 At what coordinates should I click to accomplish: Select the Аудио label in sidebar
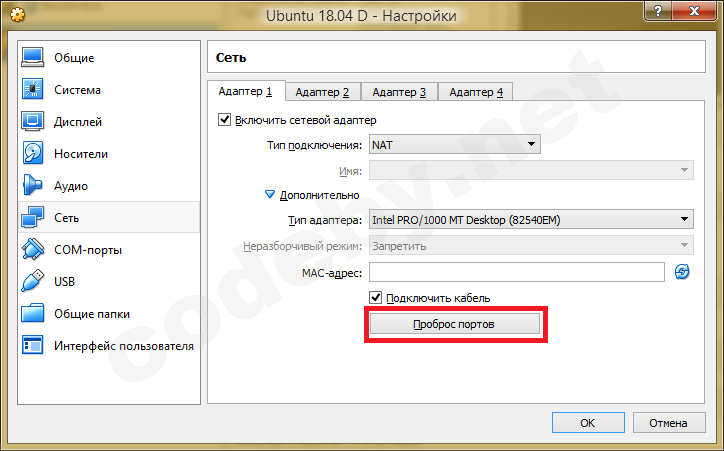[x=71, y=186]
